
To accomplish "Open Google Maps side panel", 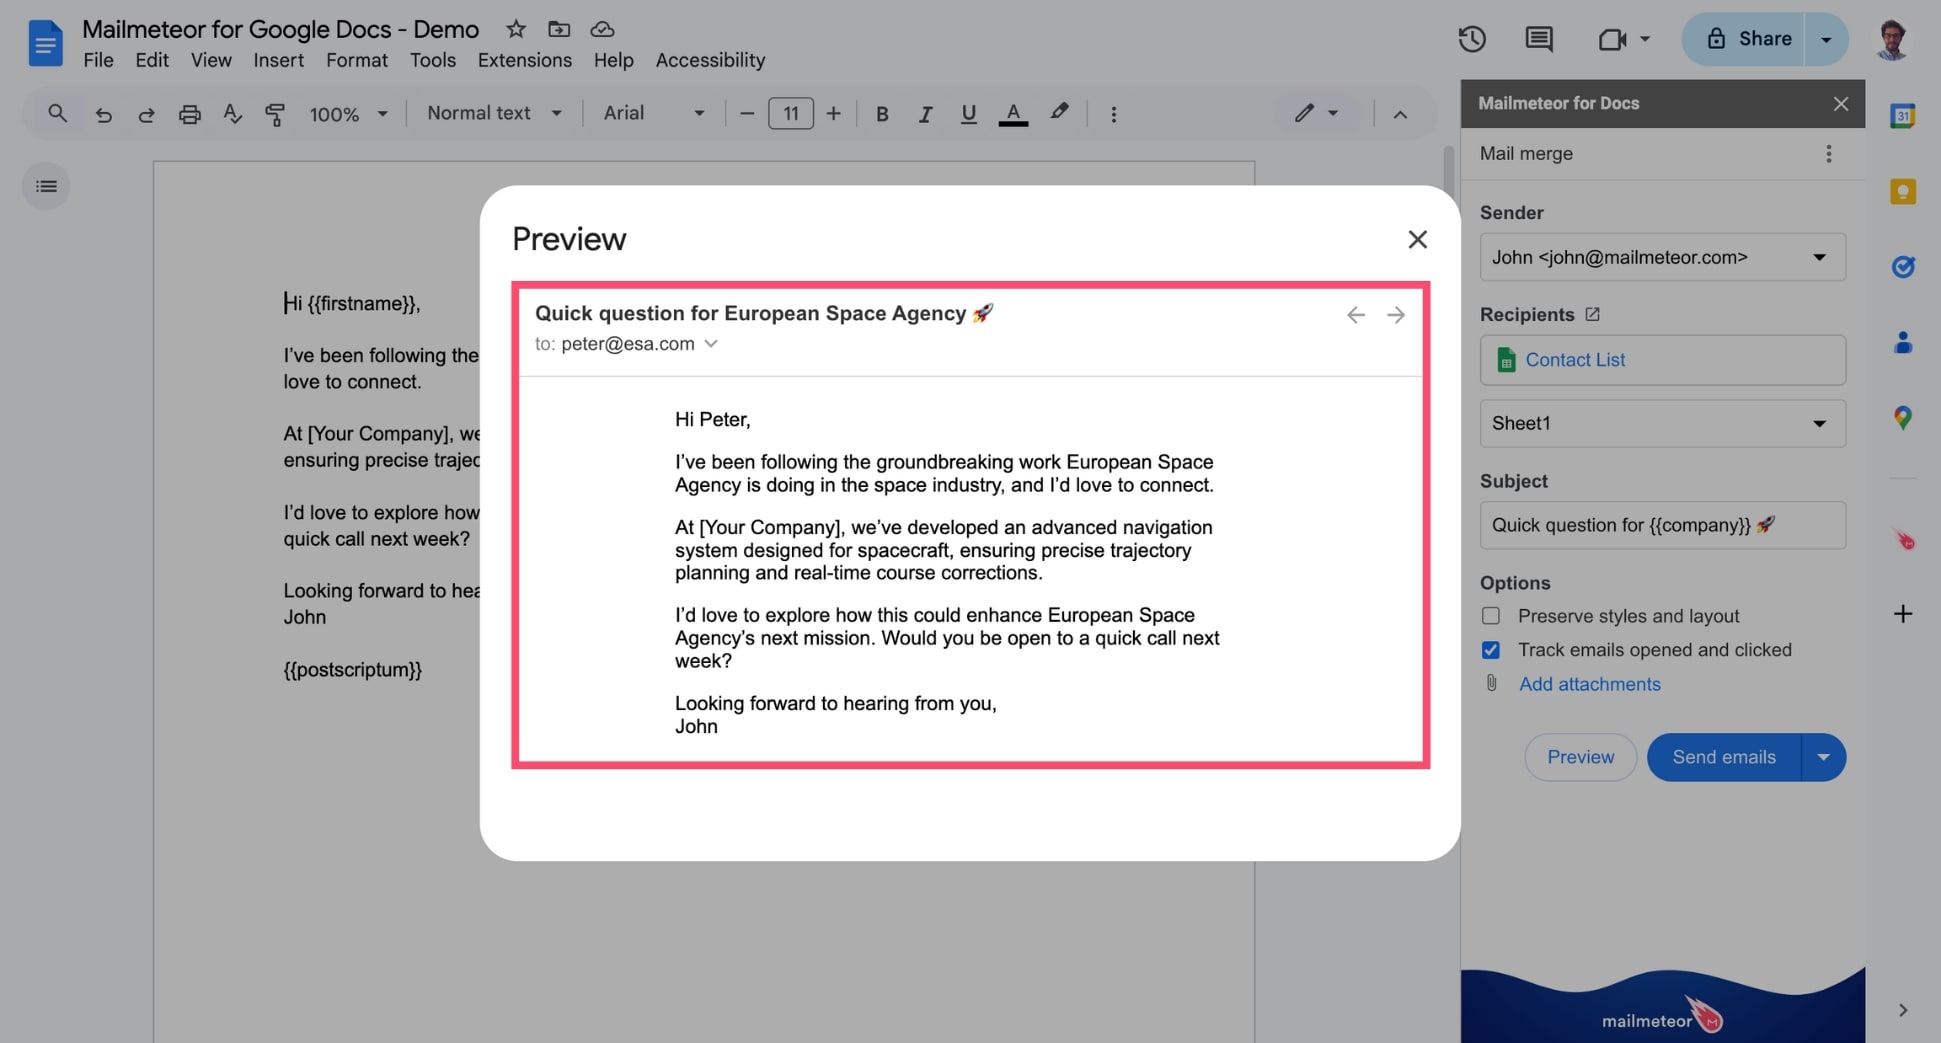I will coord(1902,418).
